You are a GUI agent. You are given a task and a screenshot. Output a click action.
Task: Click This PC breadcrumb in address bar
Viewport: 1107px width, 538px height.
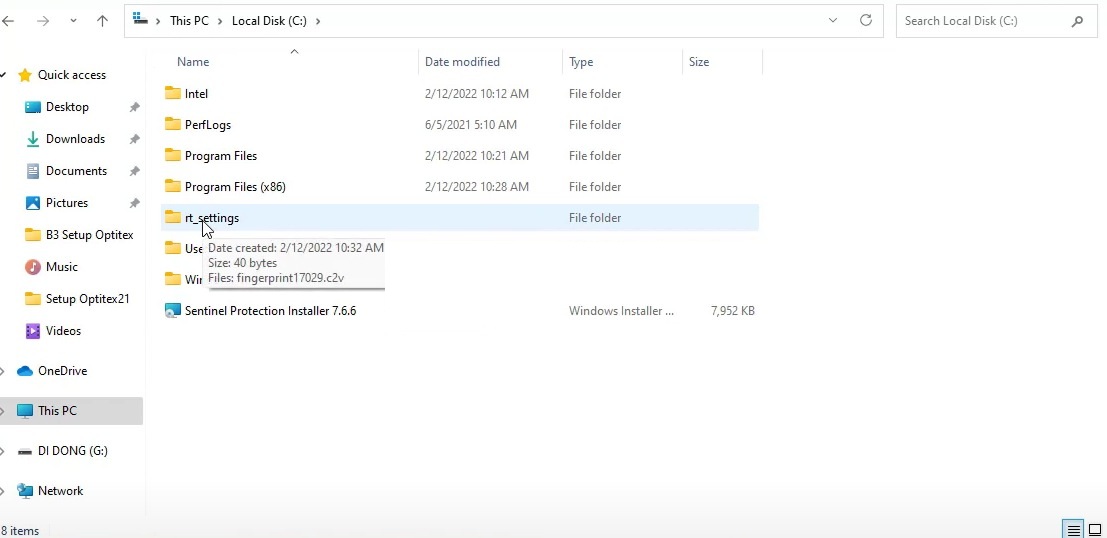click(190, 21)
